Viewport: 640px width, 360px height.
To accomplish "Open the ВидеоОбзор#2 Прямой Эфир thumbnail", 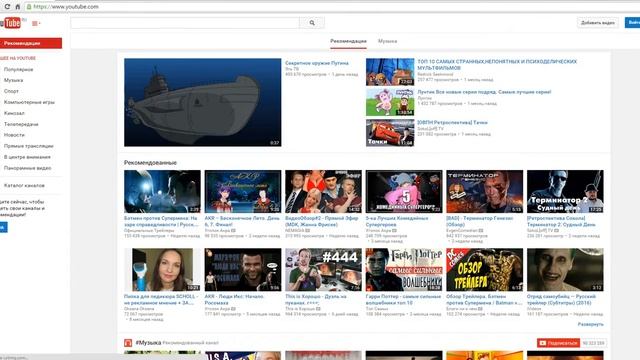I will point(323,191).
